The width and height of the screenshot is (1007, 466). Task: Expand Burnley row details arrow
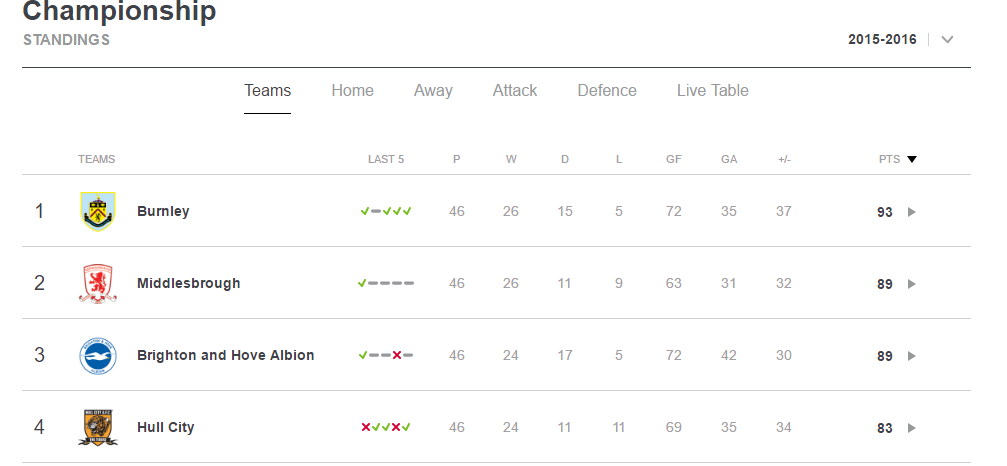pos(911,212)
